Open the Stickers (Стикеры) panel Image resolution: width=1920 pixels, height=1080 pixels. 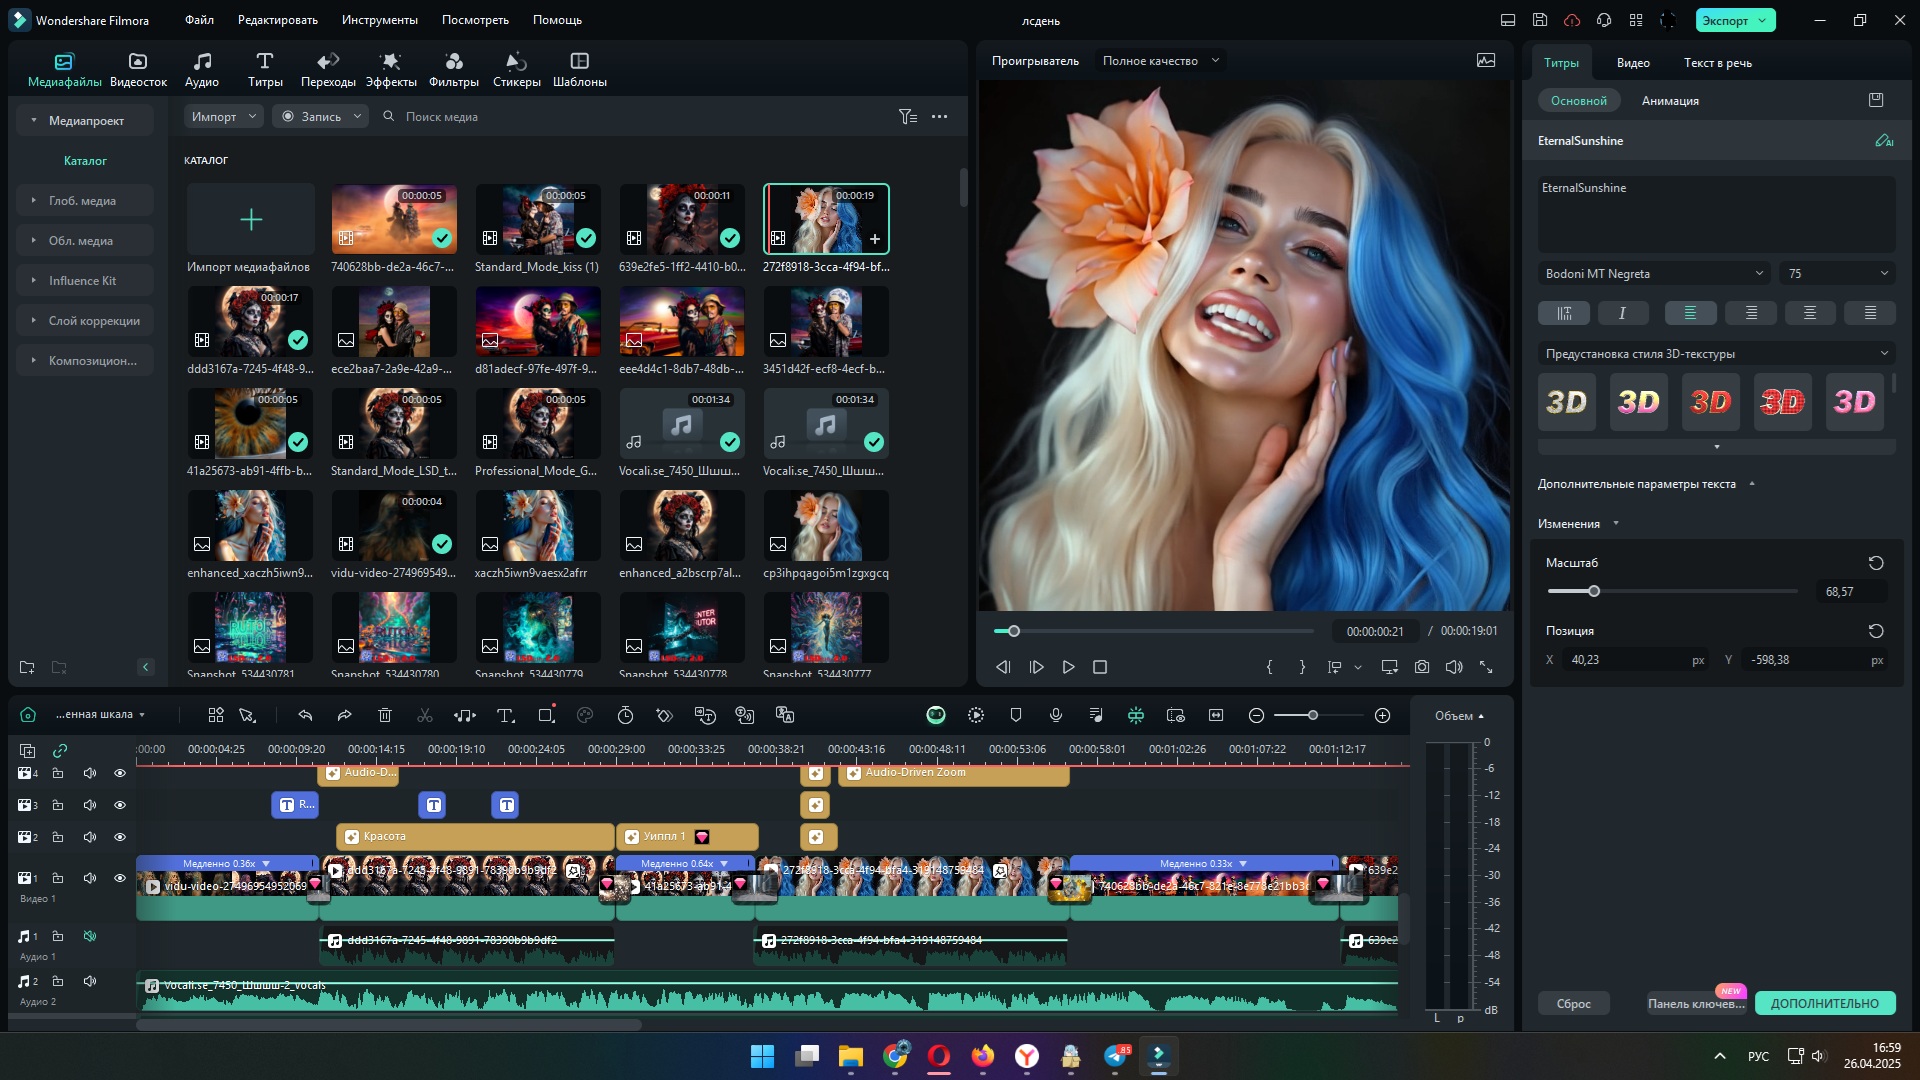tap(516, 69)
